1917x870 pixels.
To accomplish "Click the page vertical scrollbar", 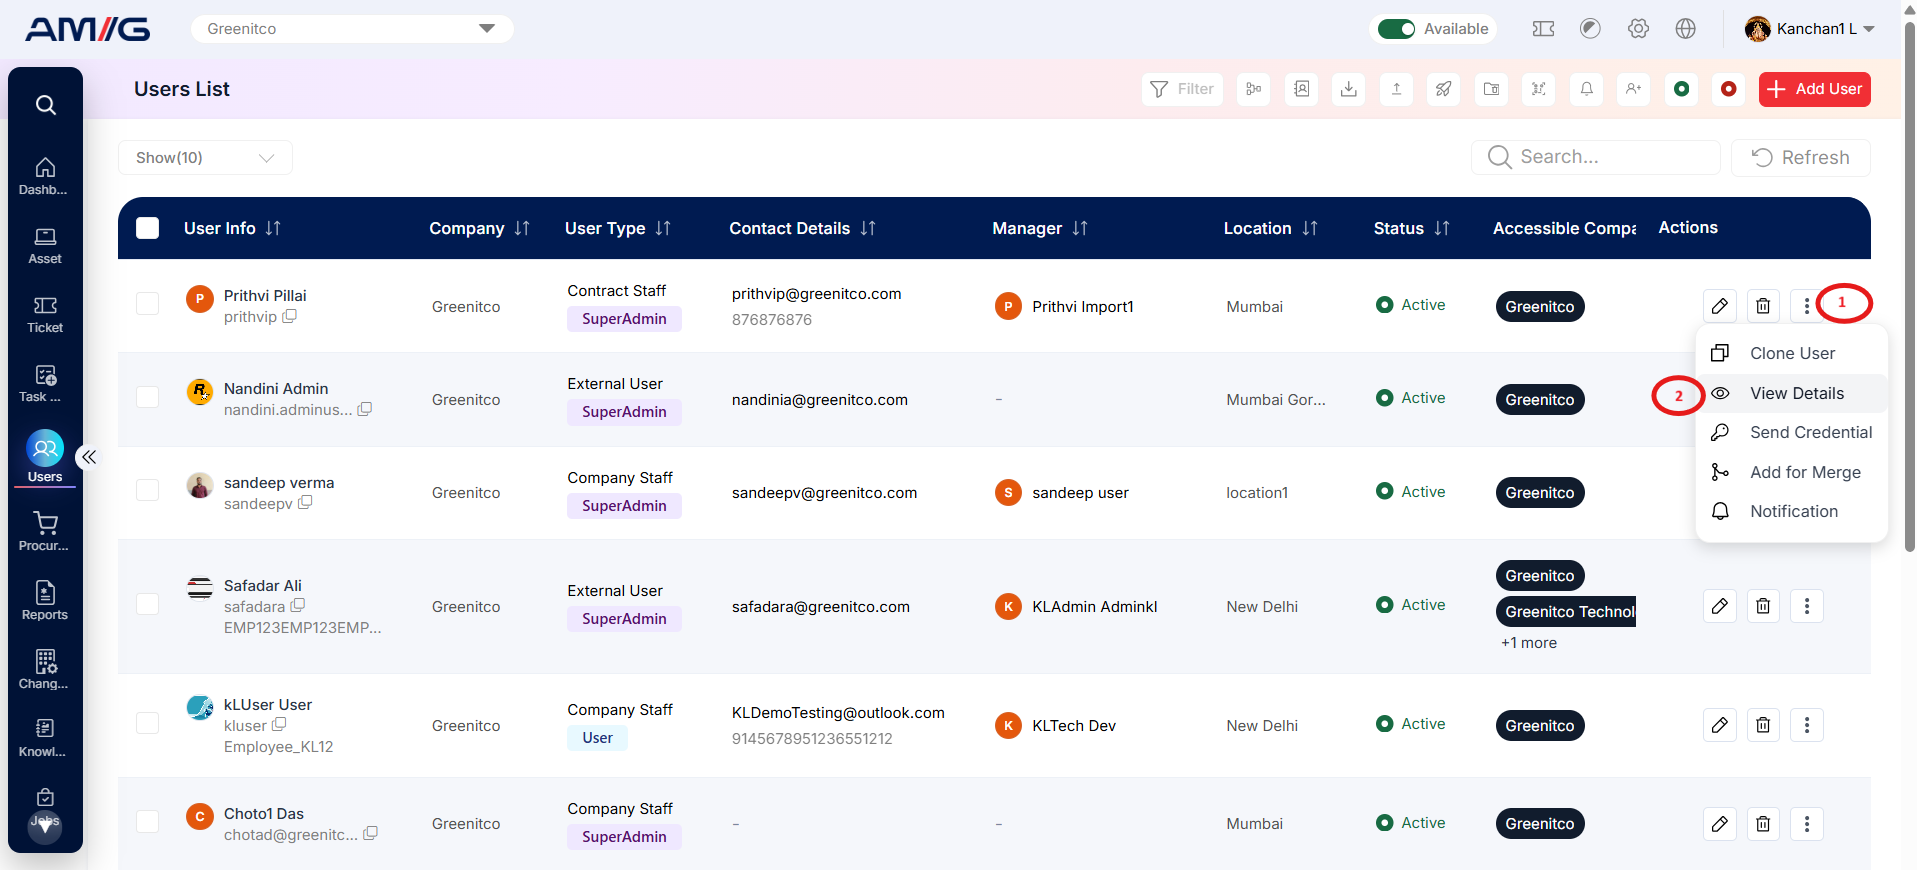I will point(1909,285).
